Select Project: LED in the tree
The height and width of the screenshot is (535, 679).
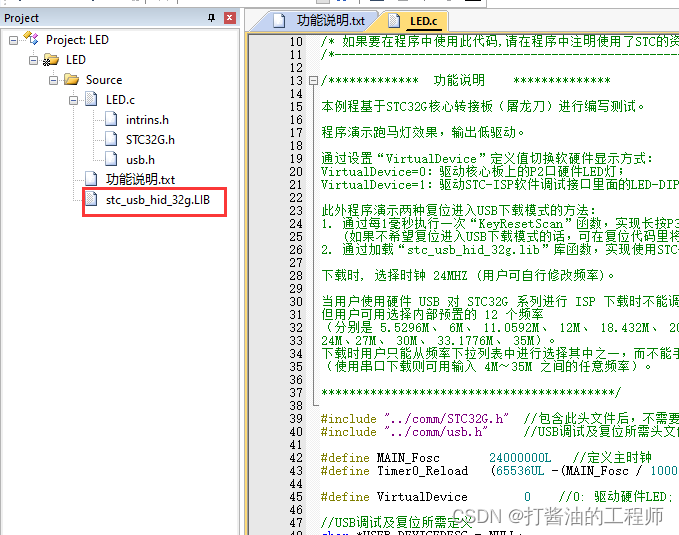77,40
